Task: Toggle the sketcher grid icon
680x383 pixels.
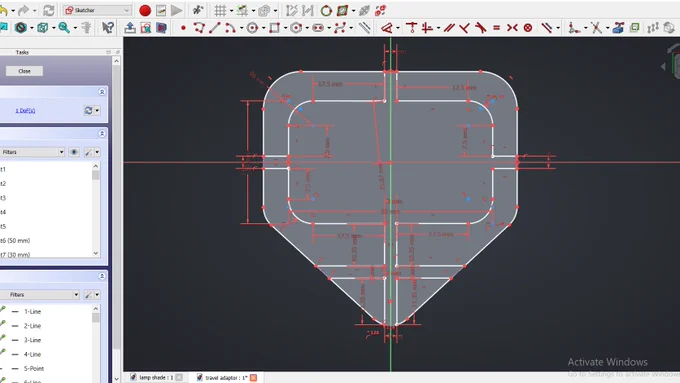Action: (x=220, y=10)
